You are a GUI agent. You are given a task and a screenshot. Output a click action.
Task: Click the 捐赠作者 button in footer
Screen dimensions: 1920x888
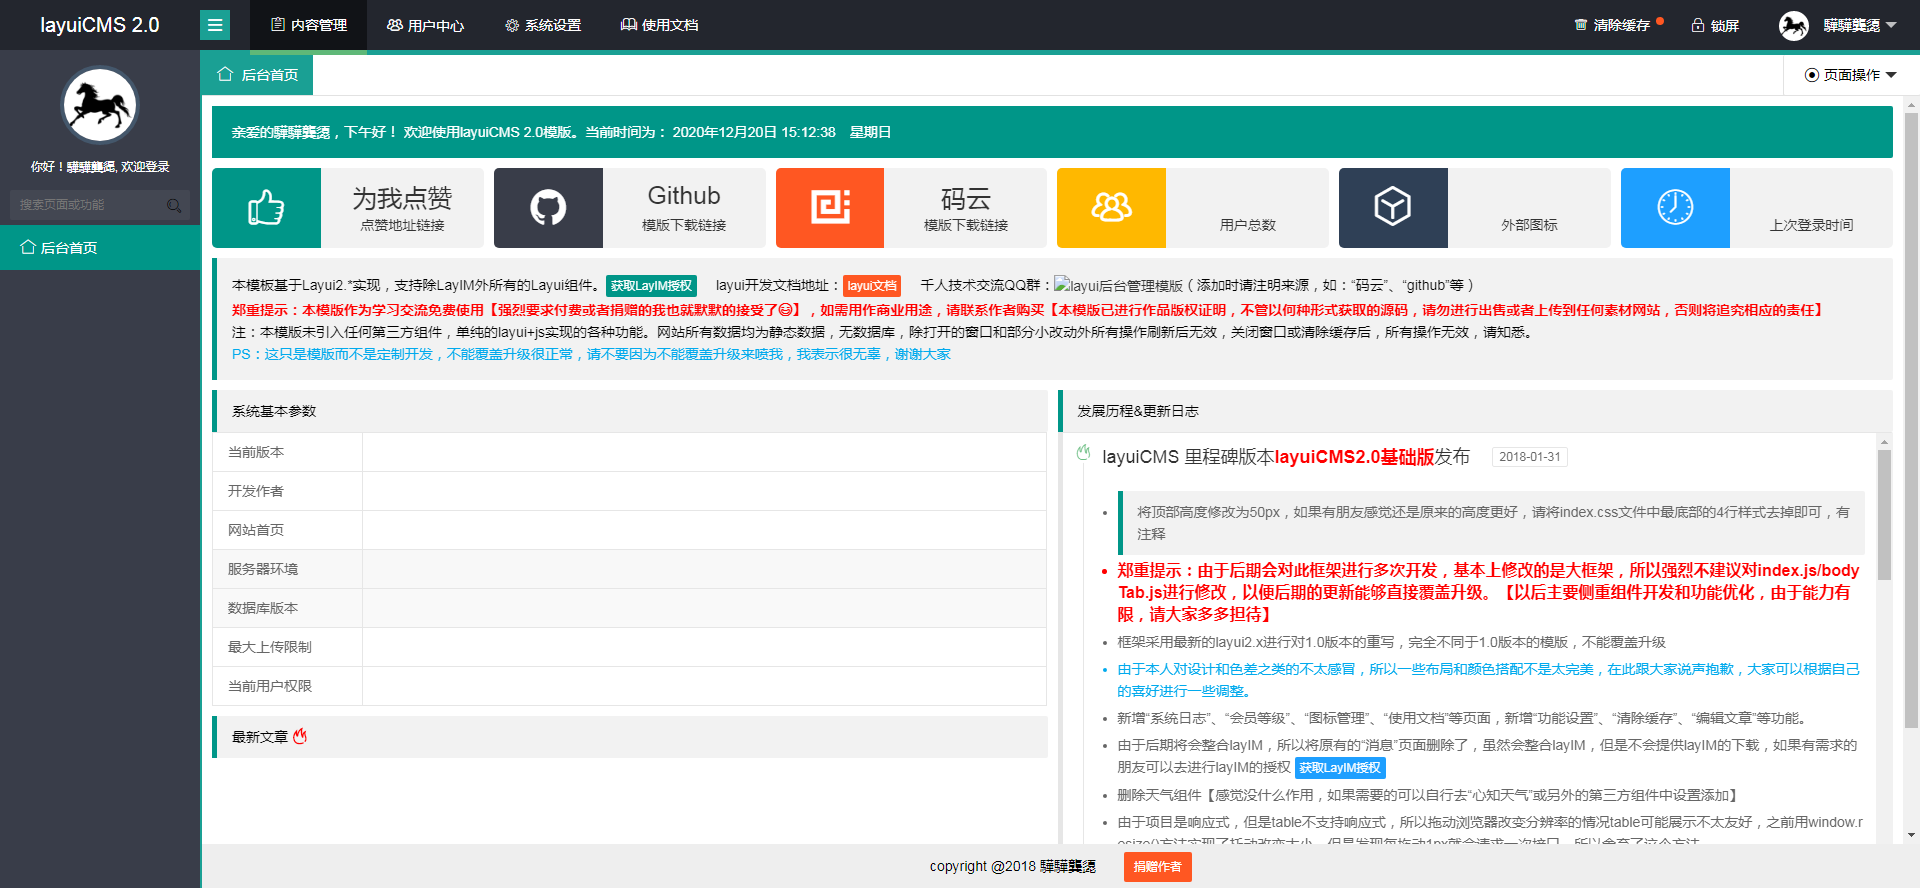[x=1157, y=867]
